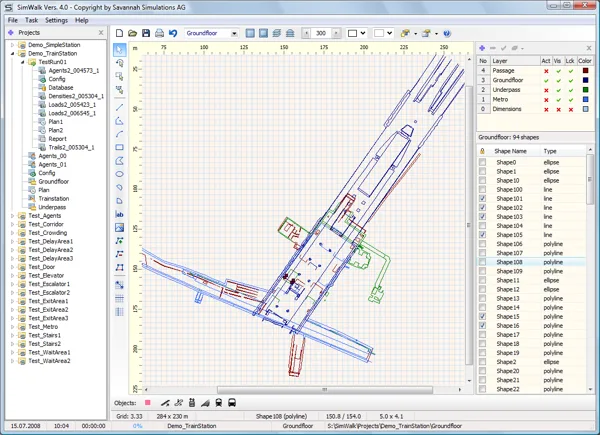600x435 pixels.
Task: Select the Shape109 row
Action: pos(532,271)
